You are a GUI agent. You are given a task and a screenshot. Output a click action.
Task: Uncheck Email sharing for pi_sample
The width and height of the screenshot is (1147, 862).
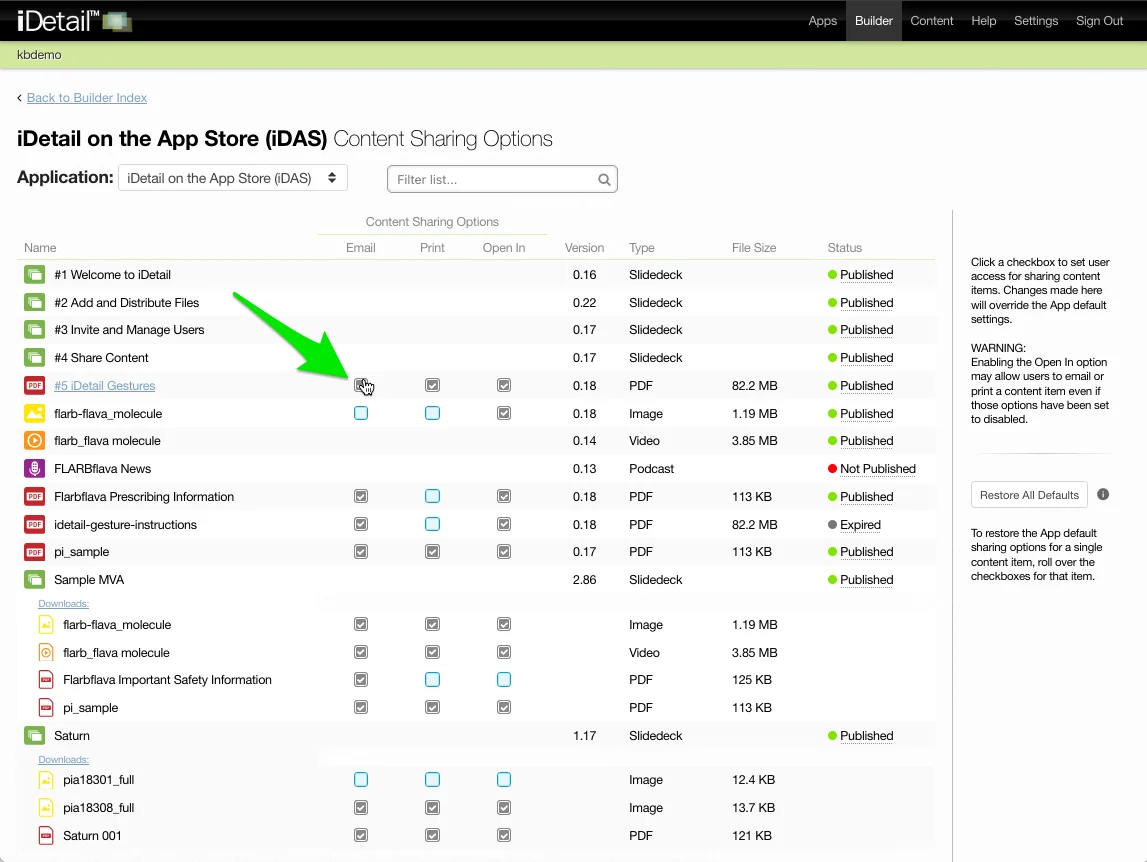pyautogui.click(x=361, y=552)
